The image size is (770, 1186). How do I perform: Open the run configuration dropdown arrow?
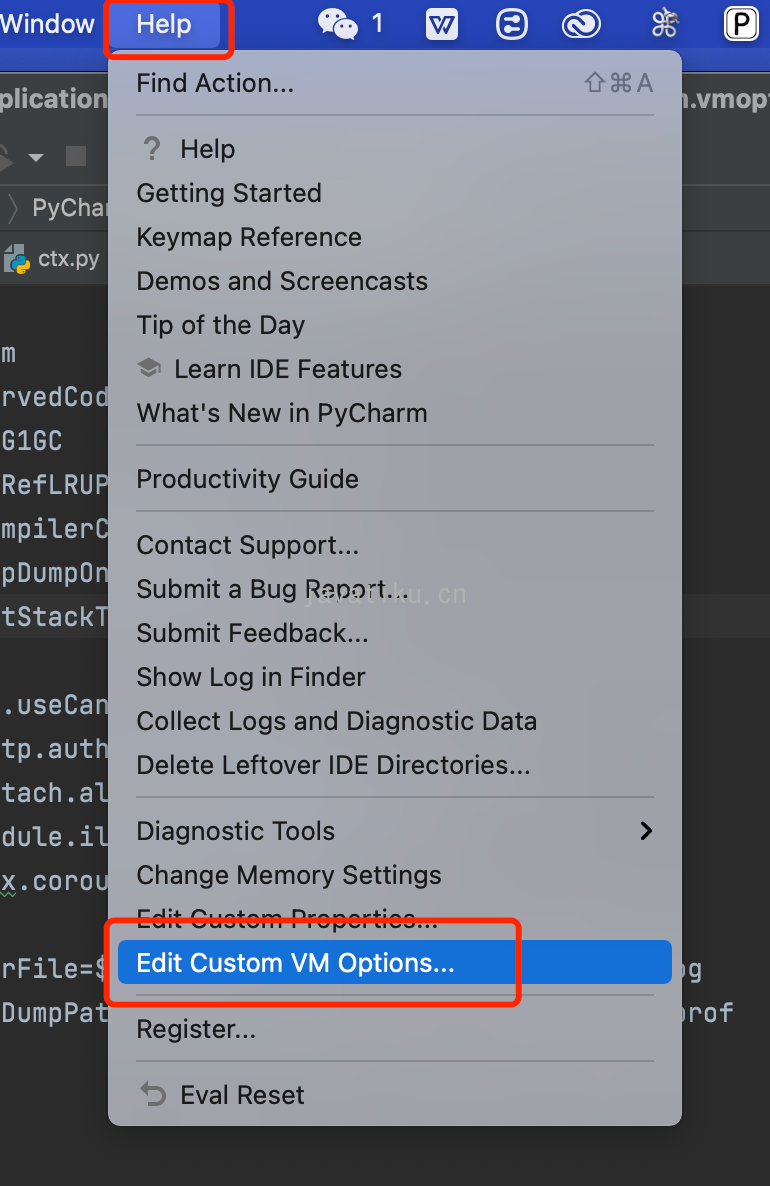click(36, 157)
